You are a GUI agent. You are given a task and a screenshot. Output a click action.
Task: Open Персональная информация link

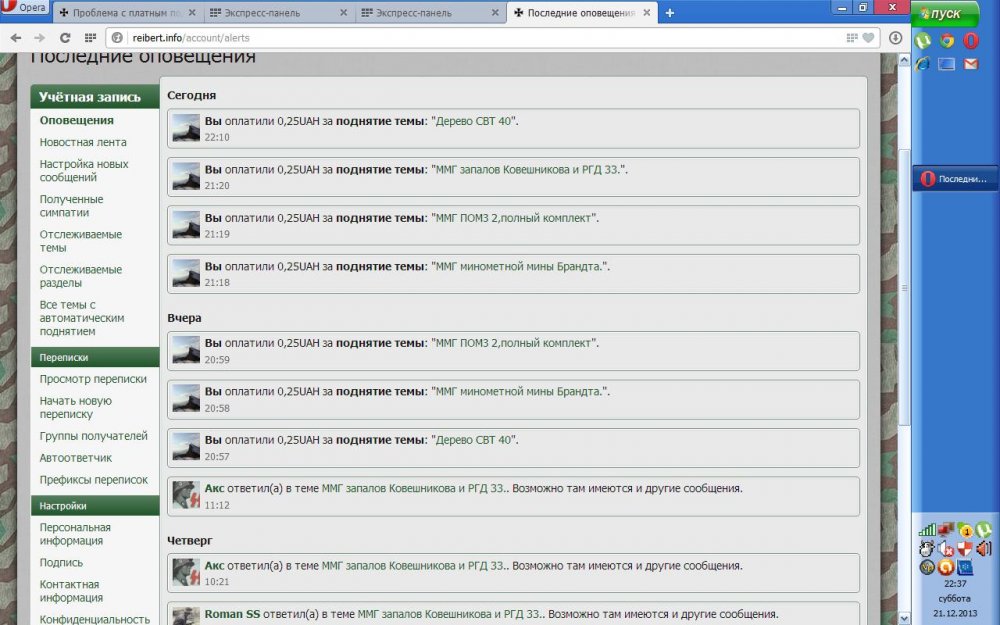(x=75, y=534)
